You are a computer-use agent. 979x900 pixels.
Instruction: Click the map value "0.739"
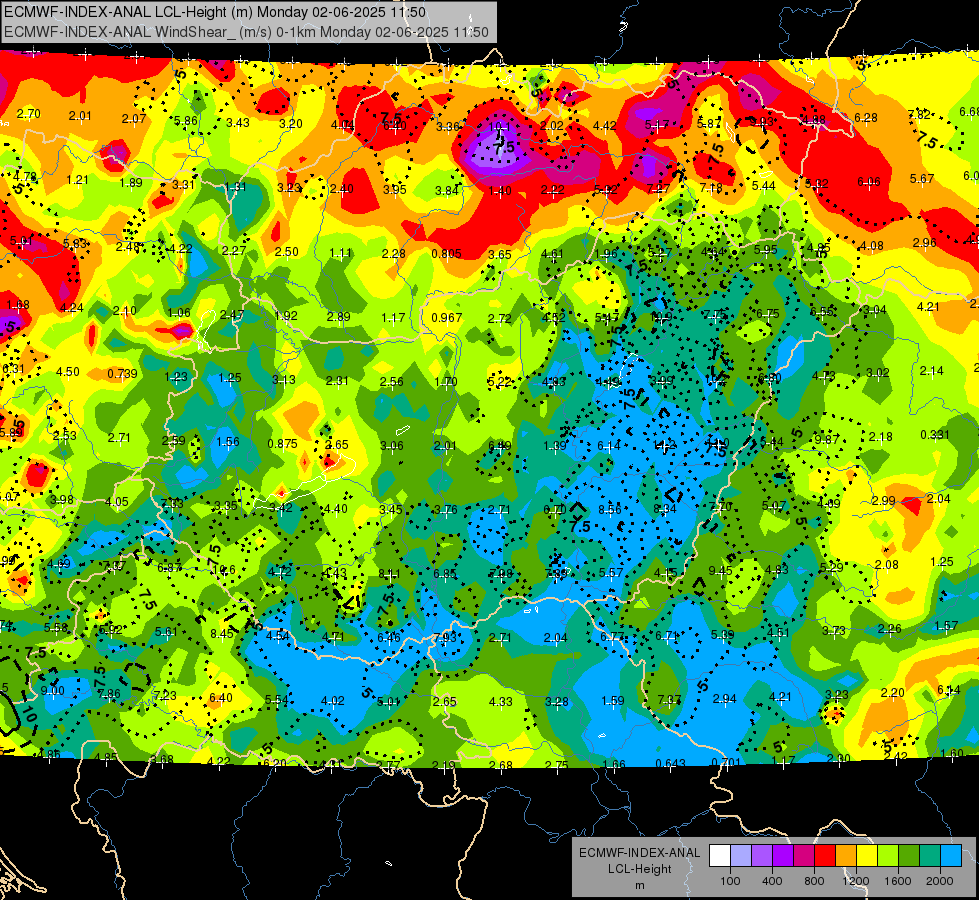122,373
